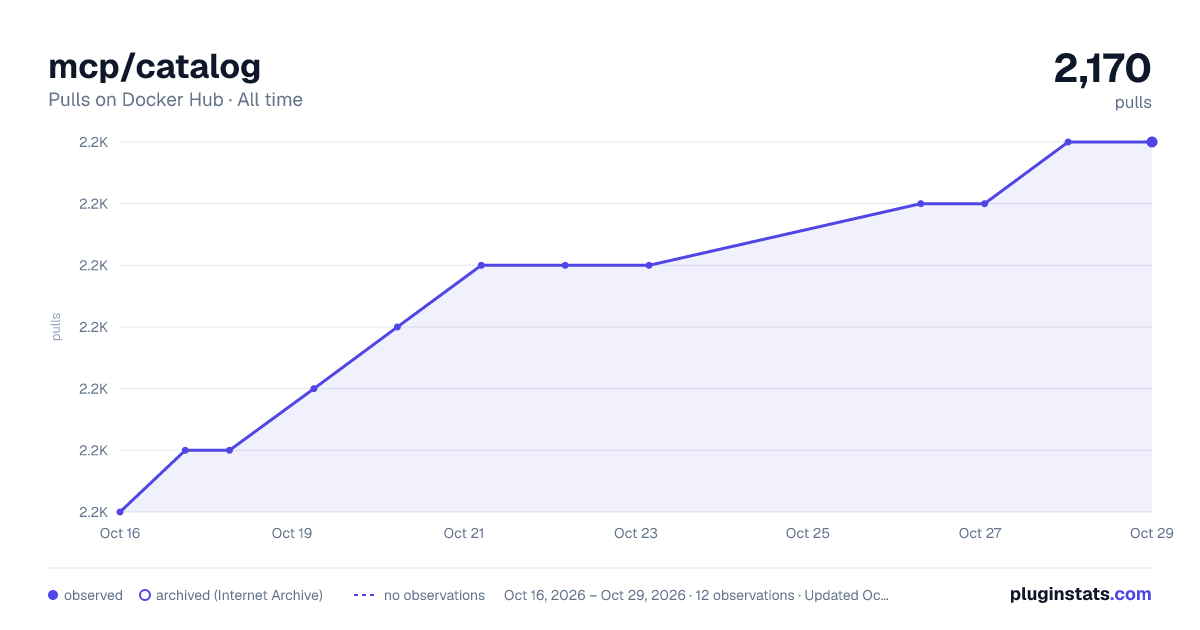Click the 'Oct 16' x-axis label

[x=120, y=533]
